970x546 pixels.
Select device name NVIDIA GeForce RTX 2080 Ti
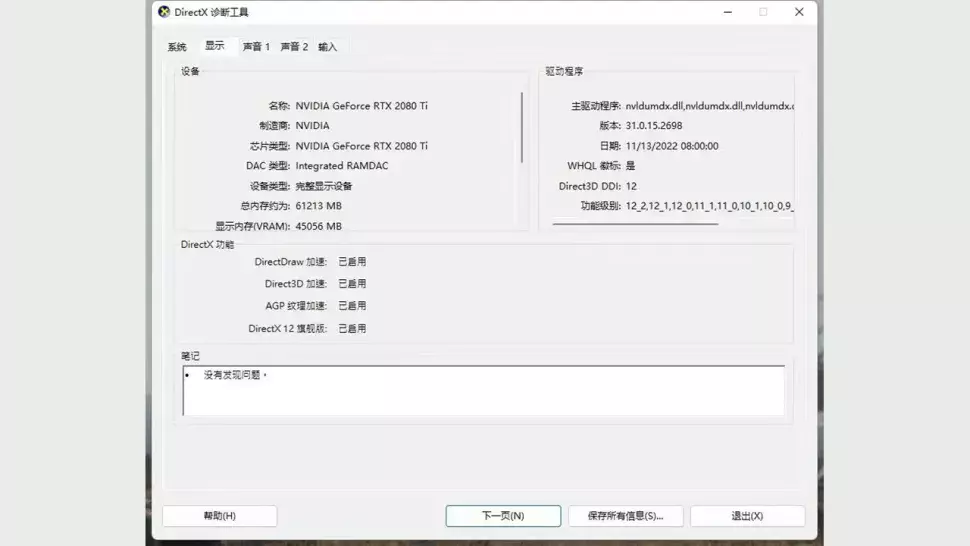pos(361,106)
